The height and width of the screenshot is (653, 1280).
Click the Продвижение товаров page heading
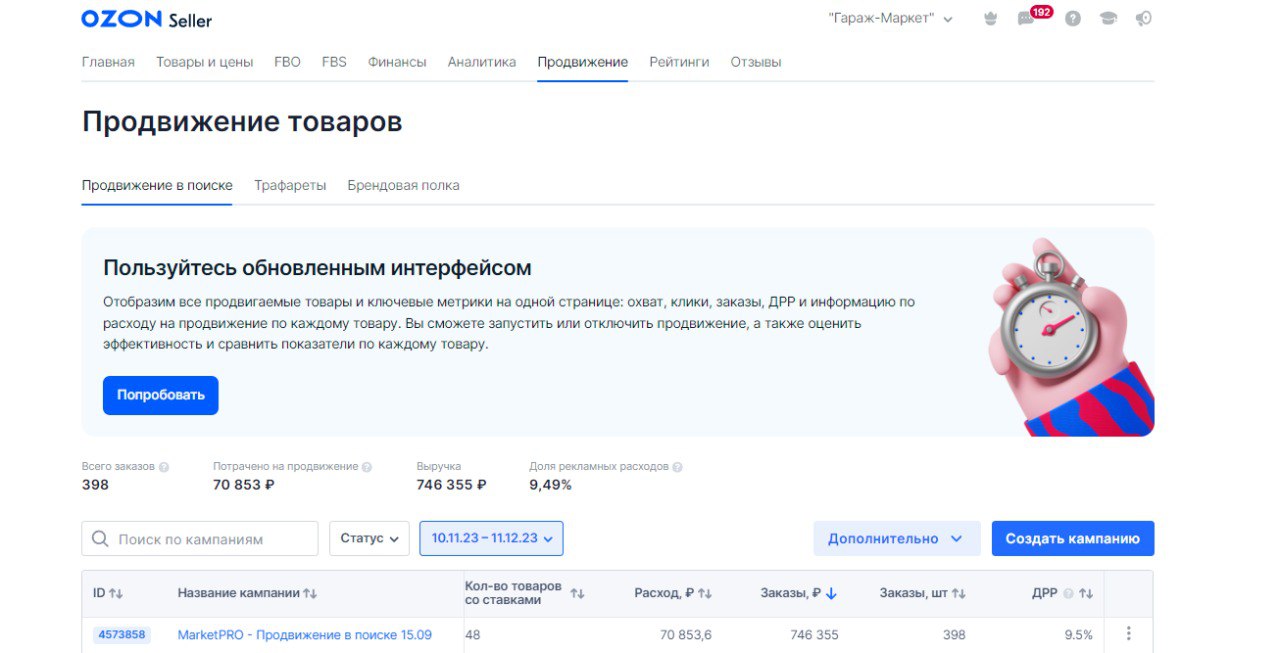point(242,122)
